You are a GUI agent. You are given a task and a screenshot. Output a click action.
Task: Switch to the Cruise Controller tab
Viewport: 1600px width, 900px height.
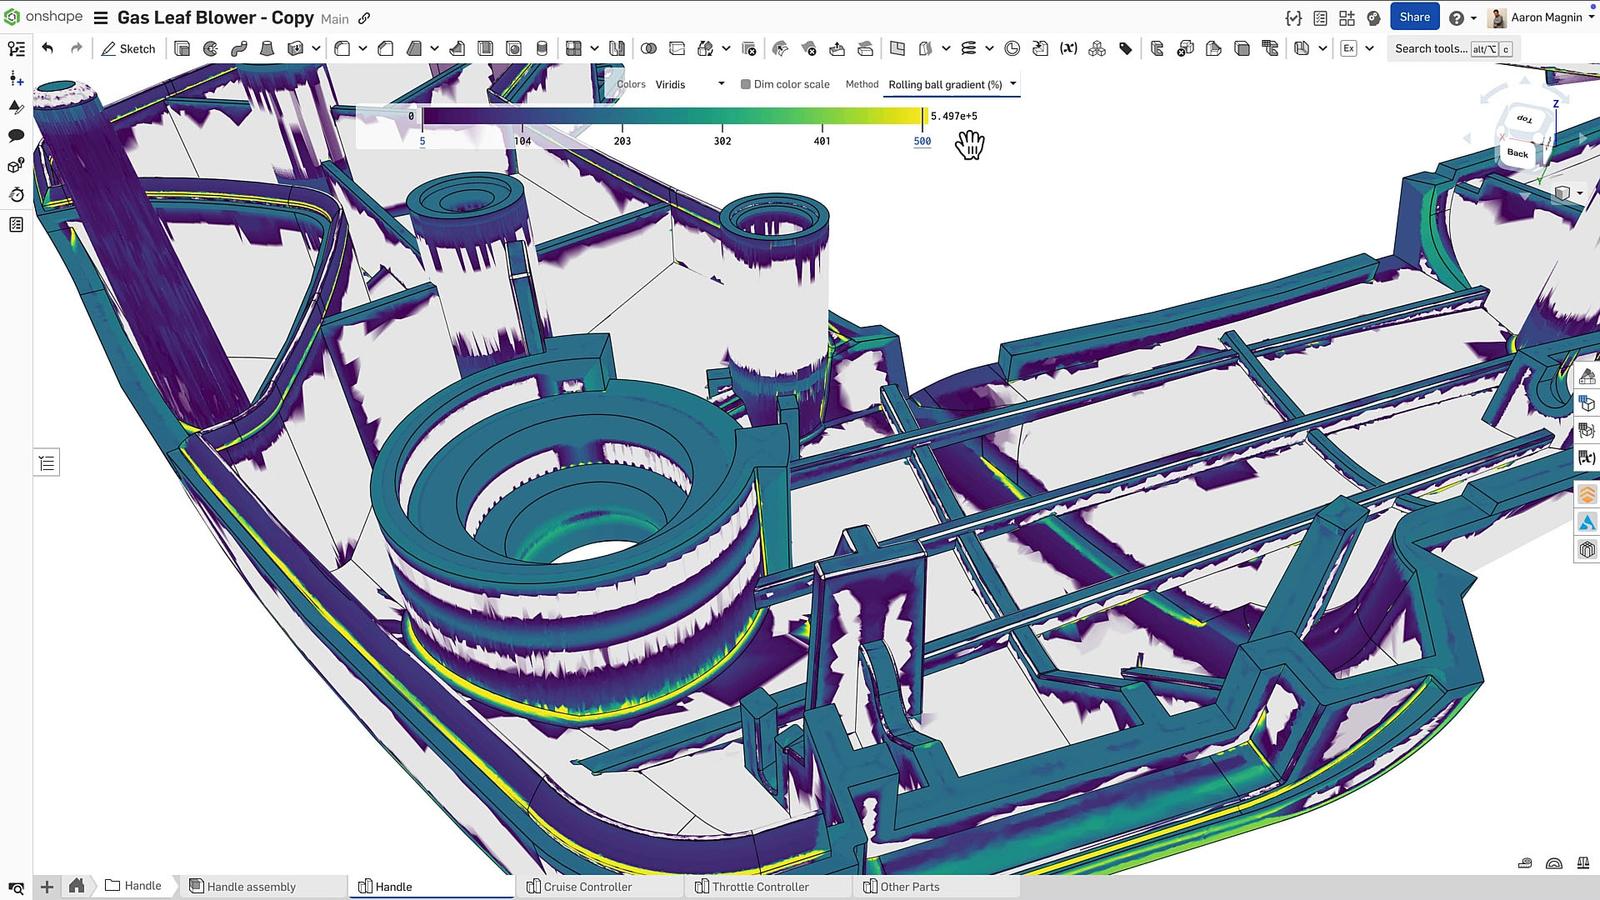[588, 886]
